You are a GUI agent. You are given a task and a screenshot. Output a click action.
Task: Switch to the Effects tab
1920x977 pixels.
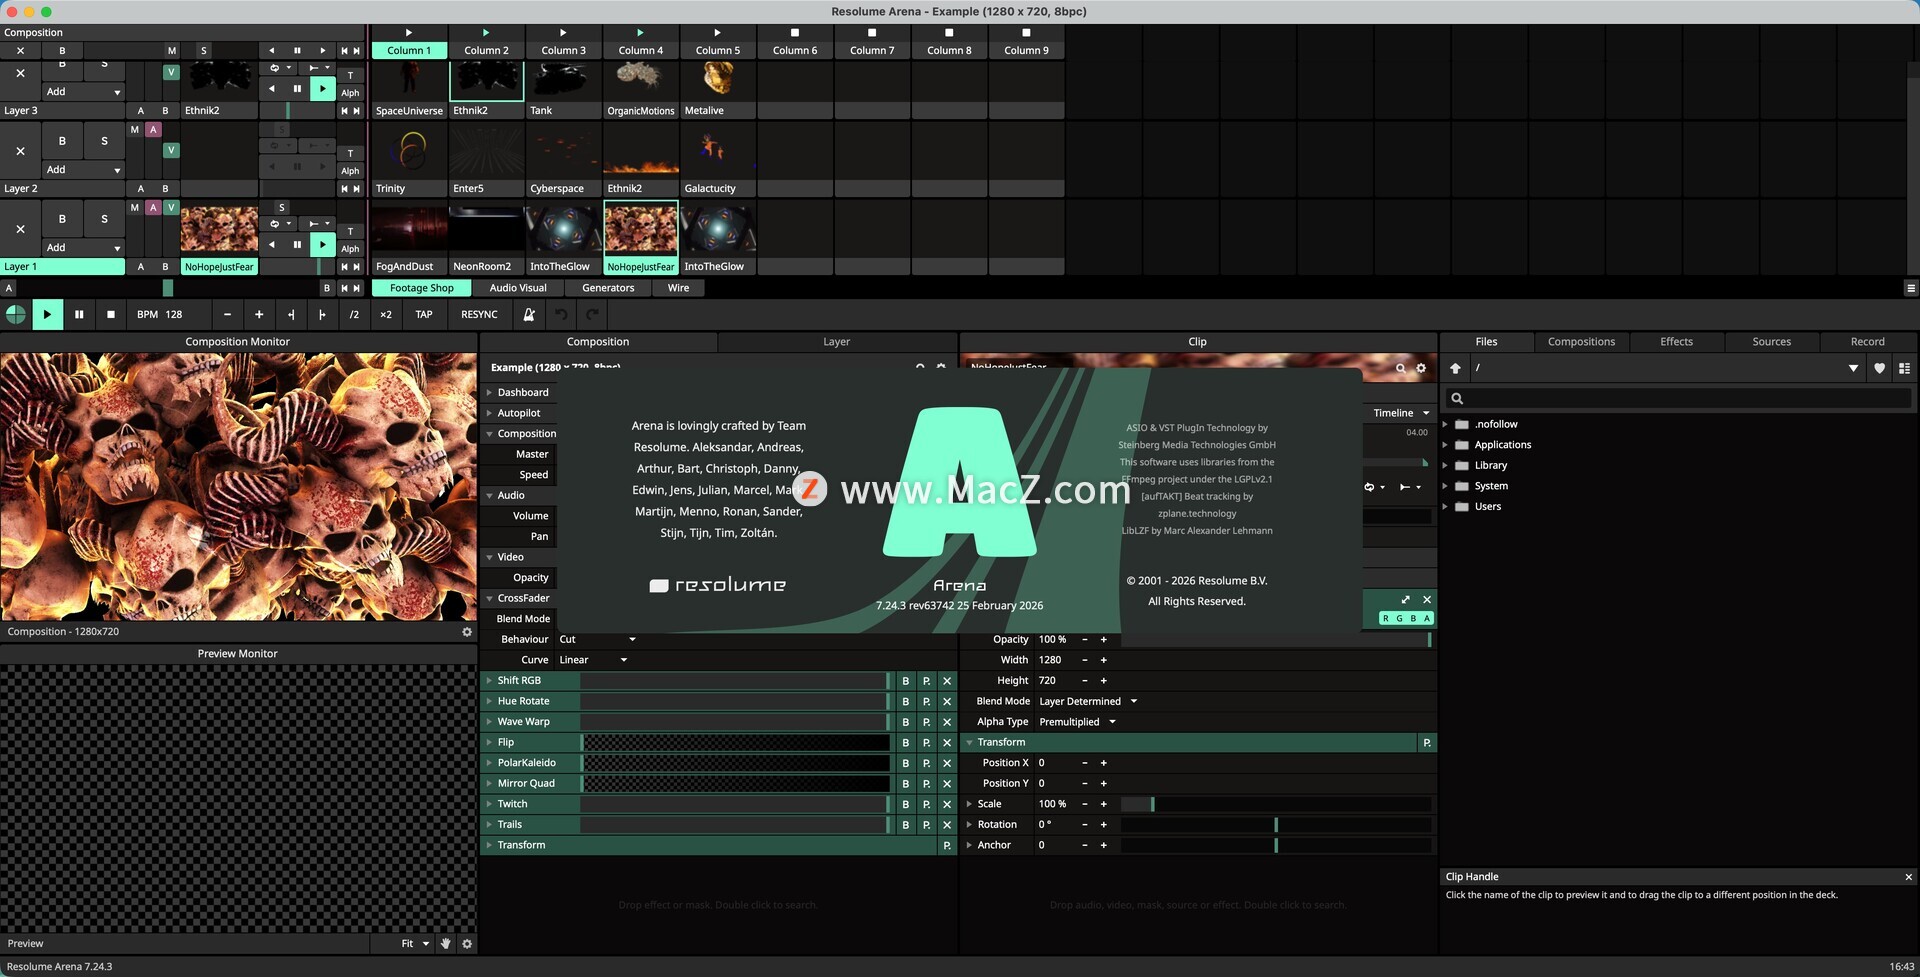tap(1676, 342)
